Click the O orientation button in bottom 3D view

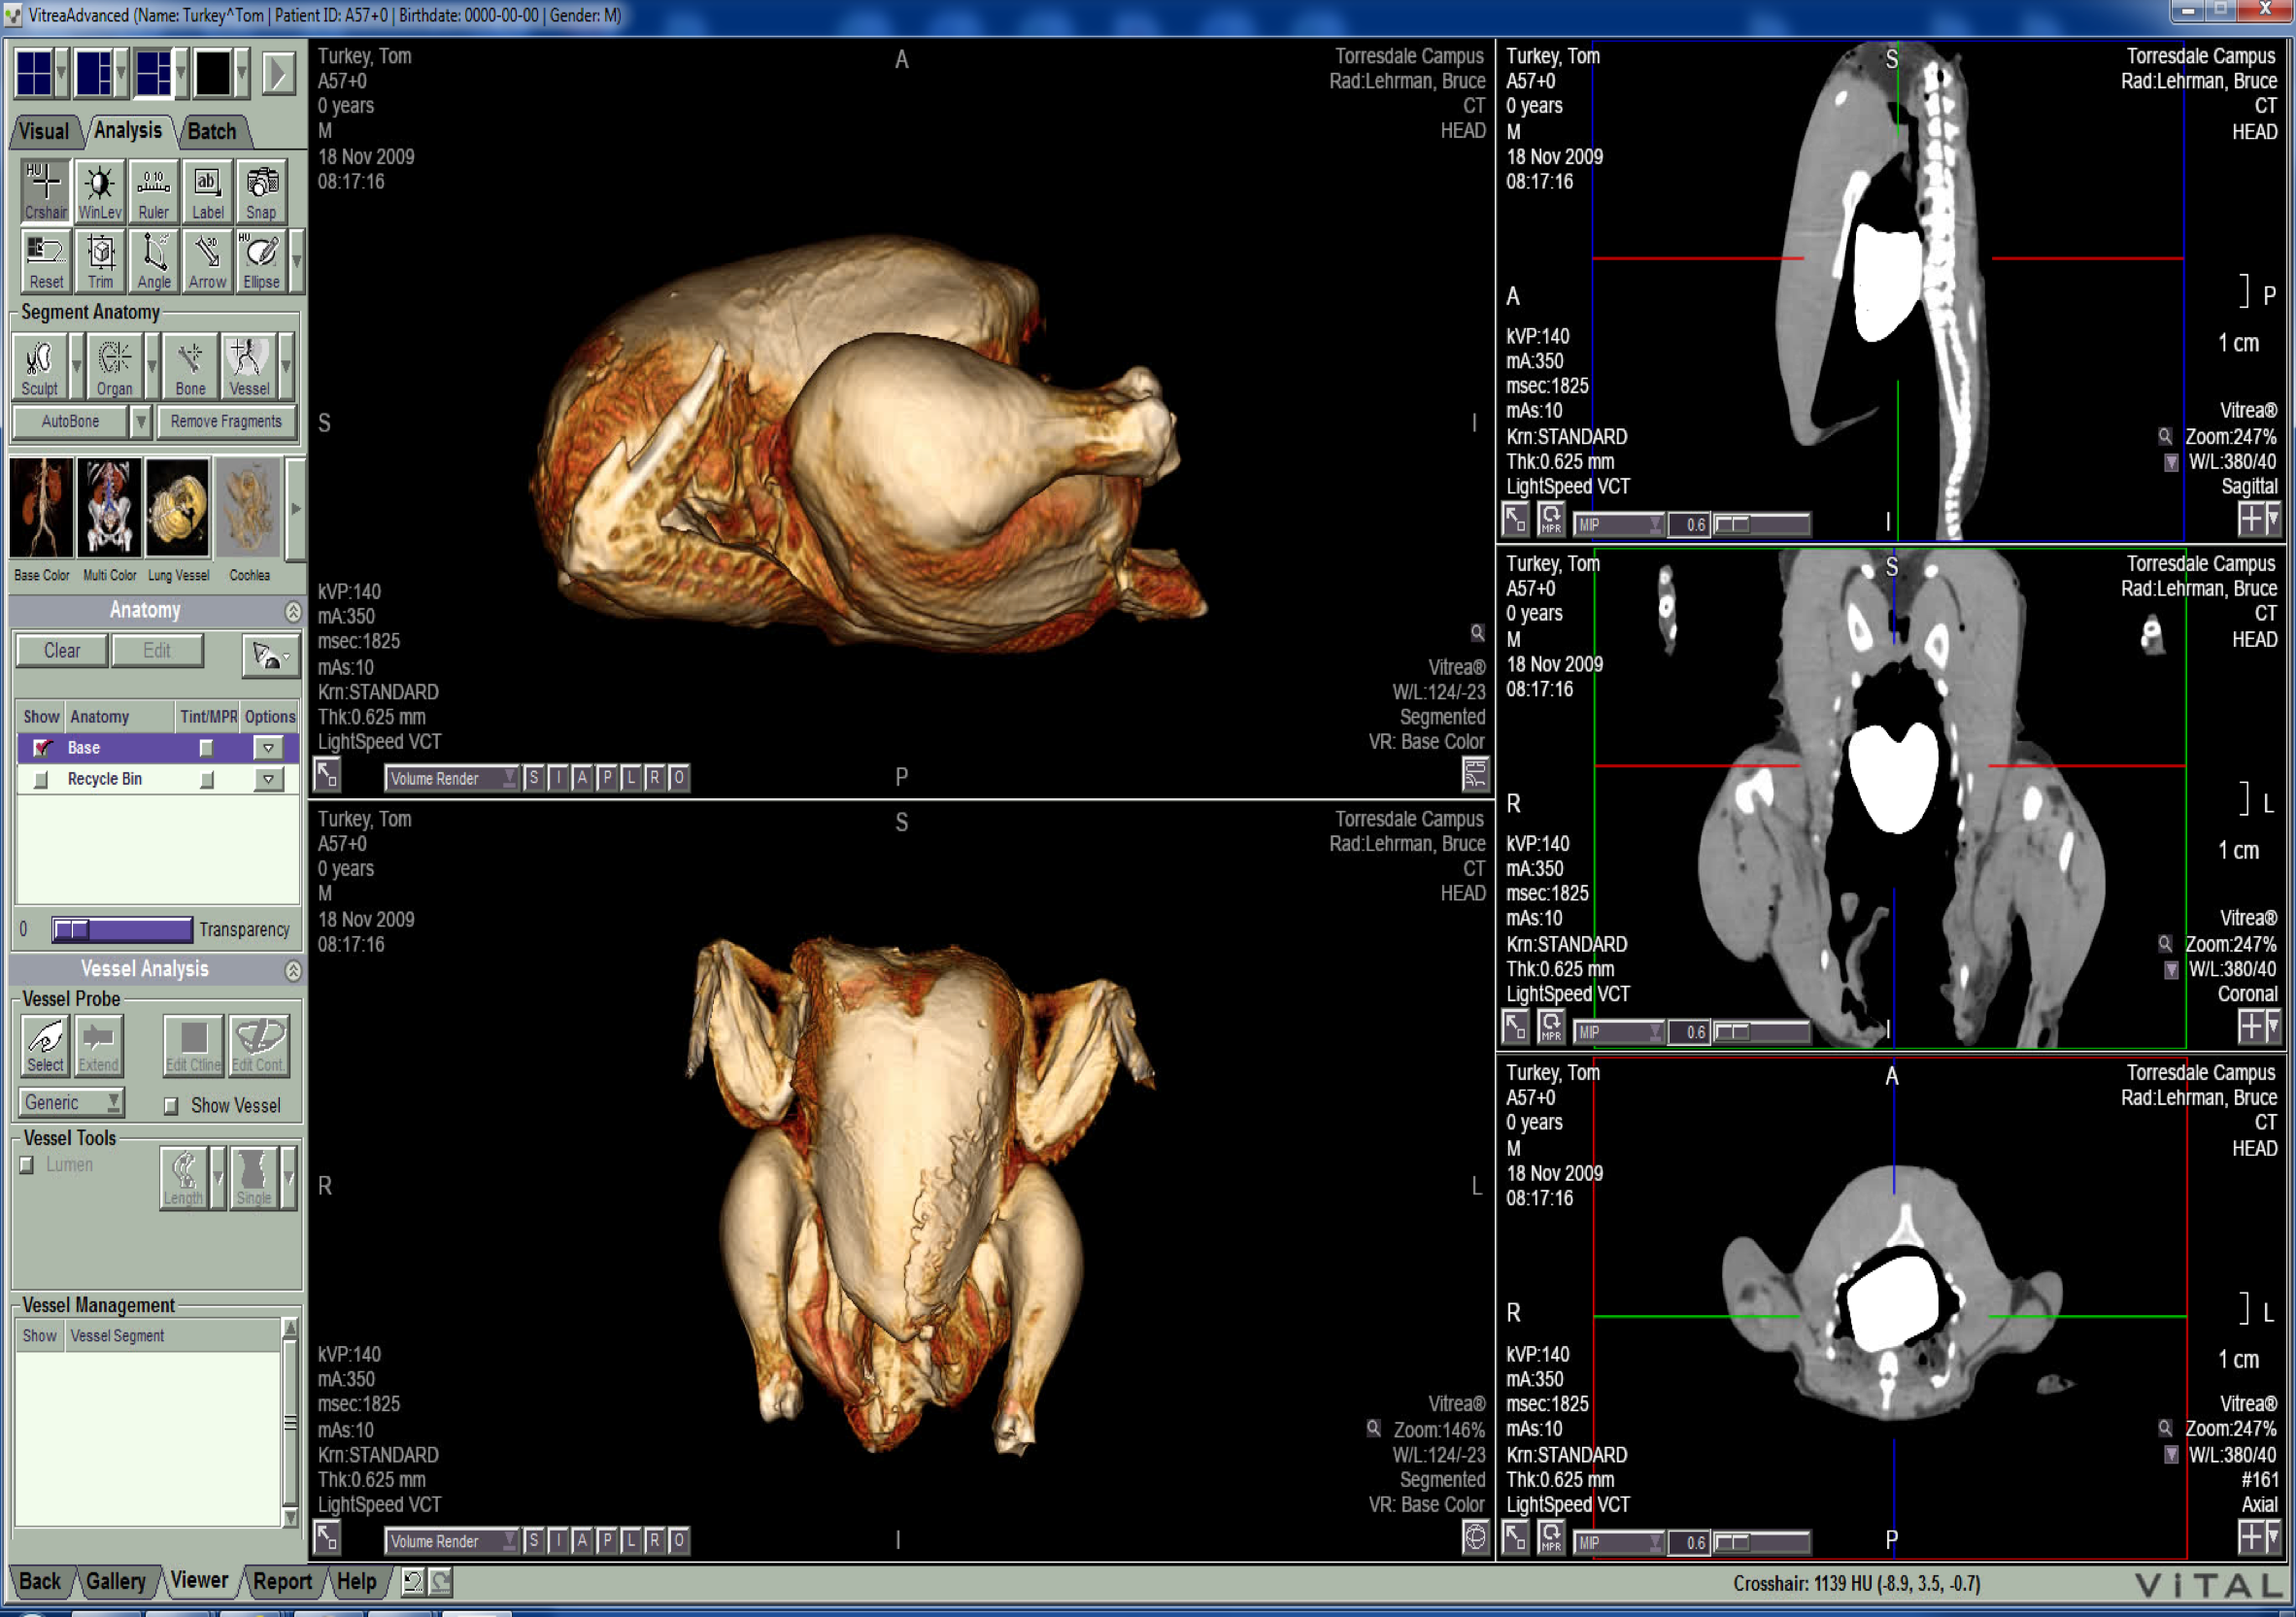tap(678, 1540)
